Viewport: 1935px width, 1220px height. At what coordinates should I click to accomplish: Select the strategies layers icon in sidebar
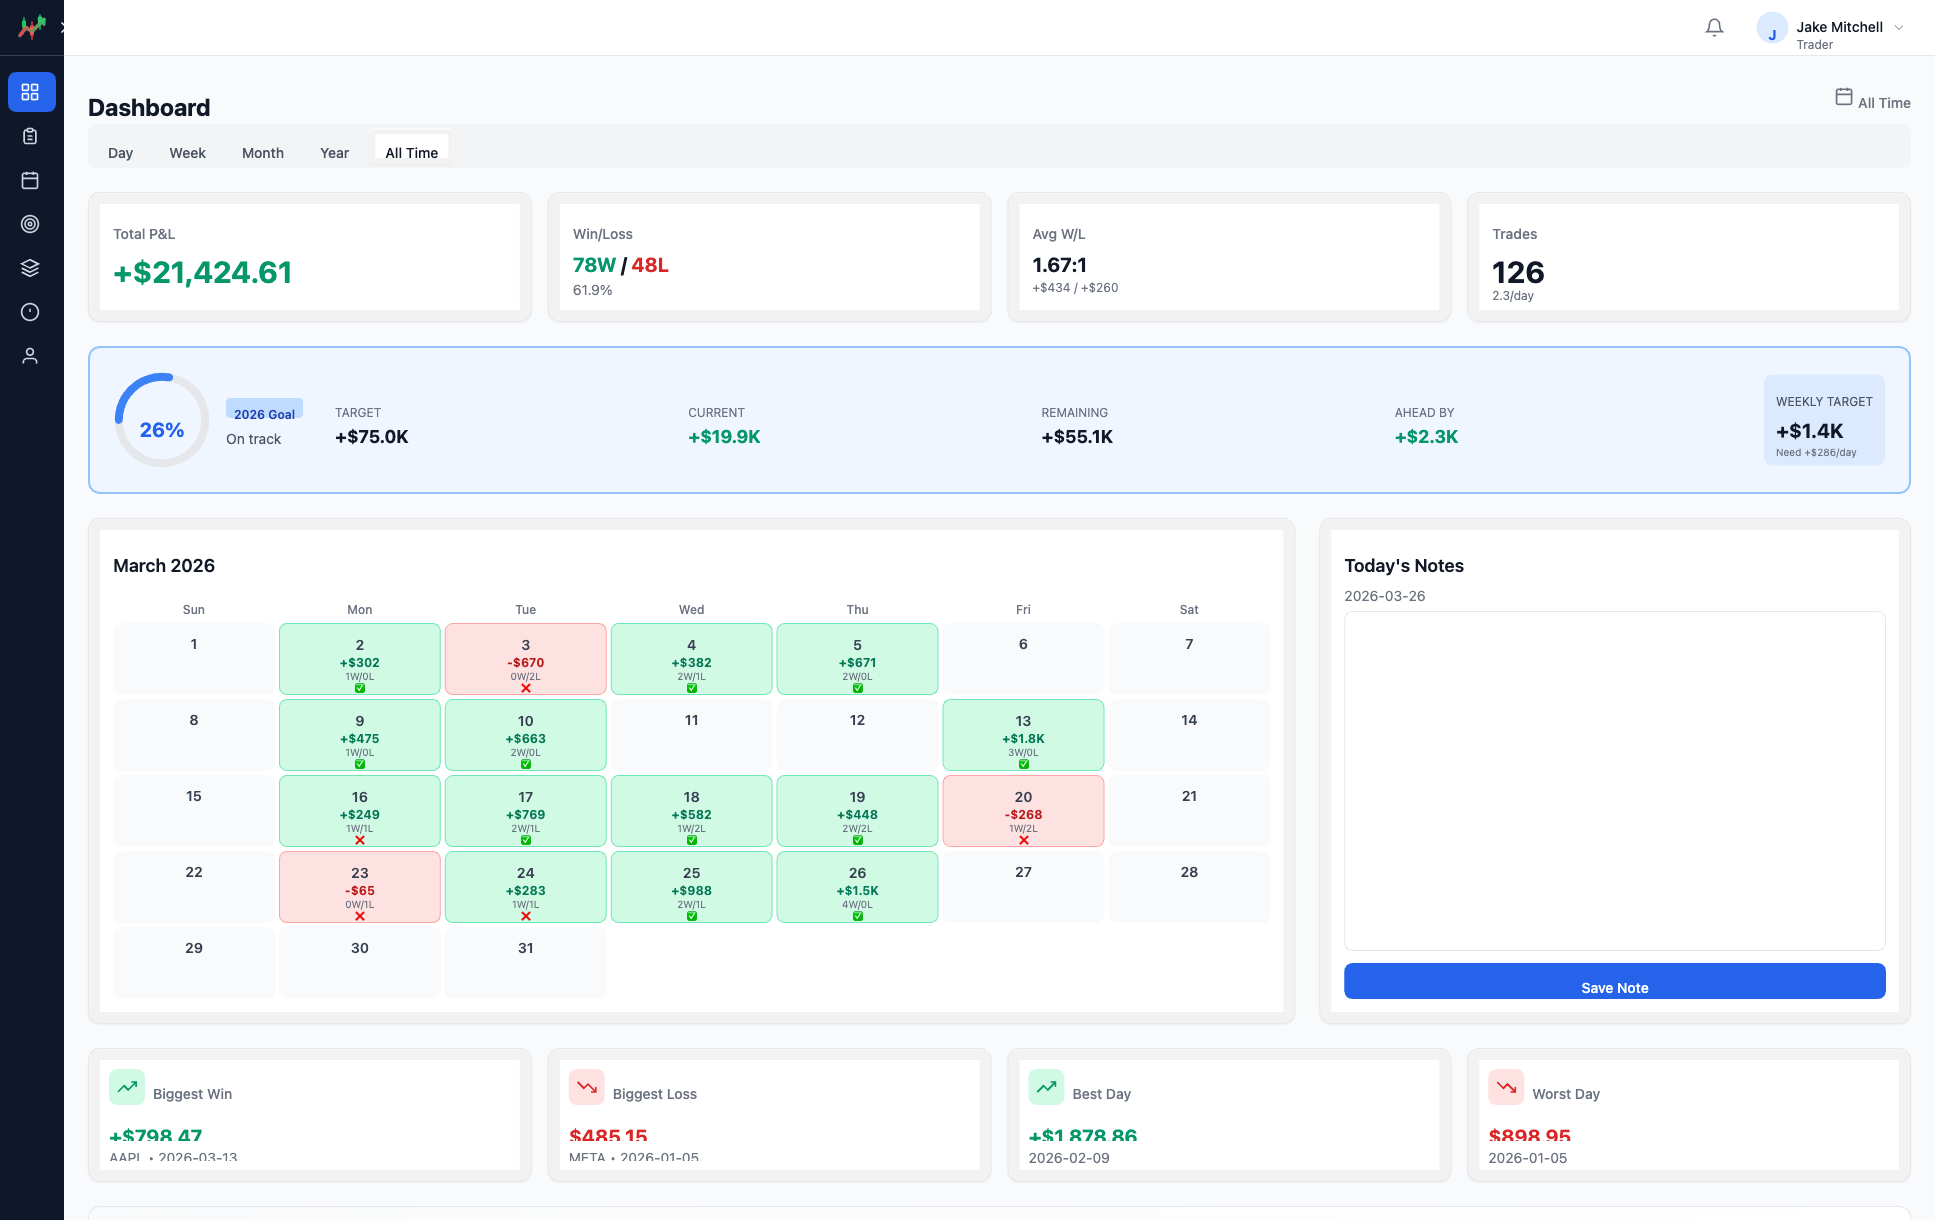(x=31, y=267)
